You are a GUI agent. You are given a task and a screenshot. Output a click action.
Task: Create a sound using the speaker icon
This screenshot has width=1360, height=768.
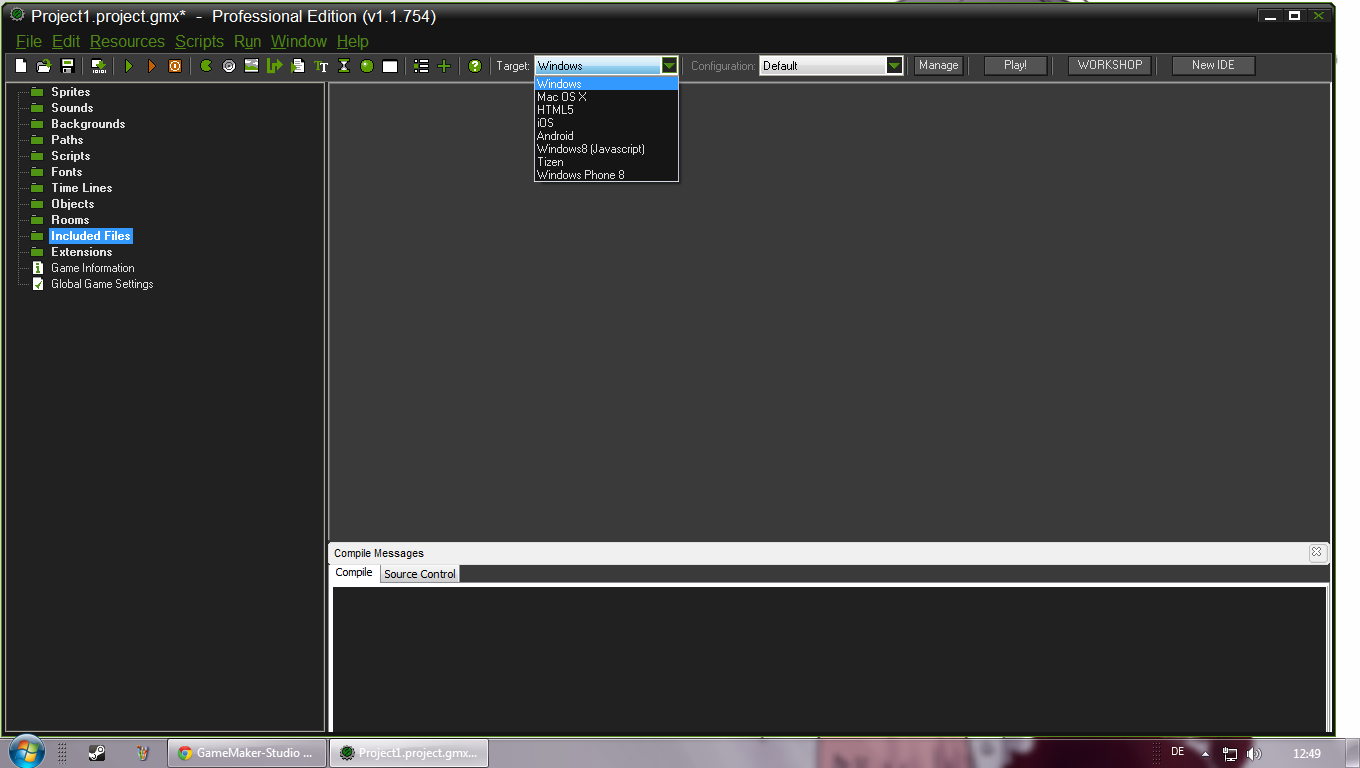coord(229,66)
